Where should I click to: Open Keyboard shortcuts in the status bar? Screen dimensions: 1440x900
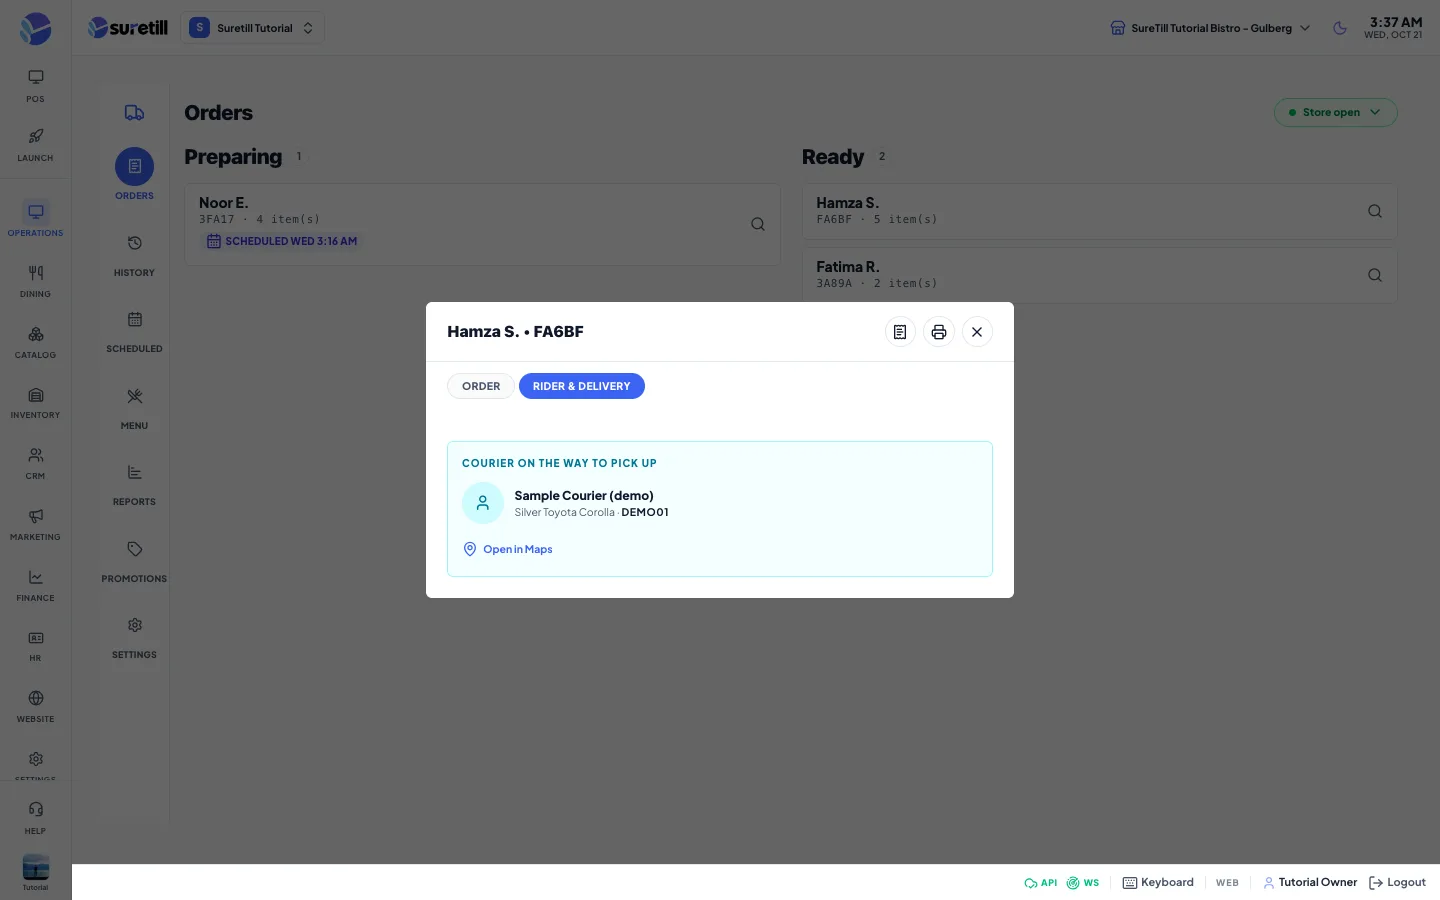(x=1158, y=882)
